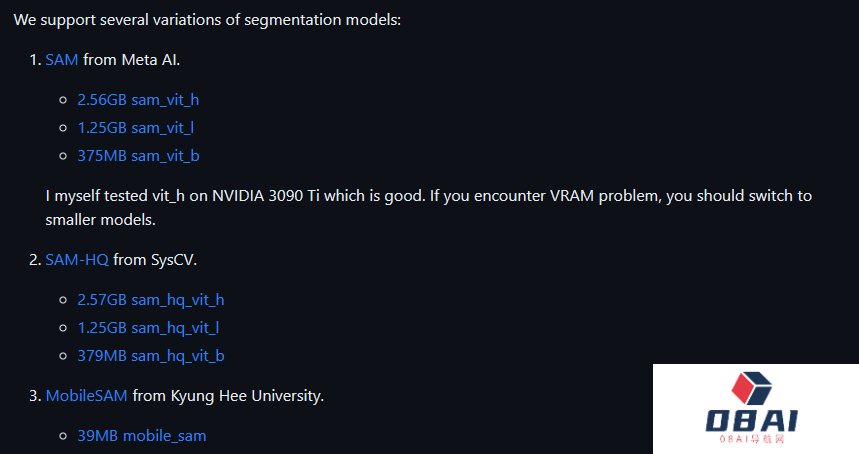Click the "from Meta AI." text
Screen dimensions: 859x454
point(132,60)
